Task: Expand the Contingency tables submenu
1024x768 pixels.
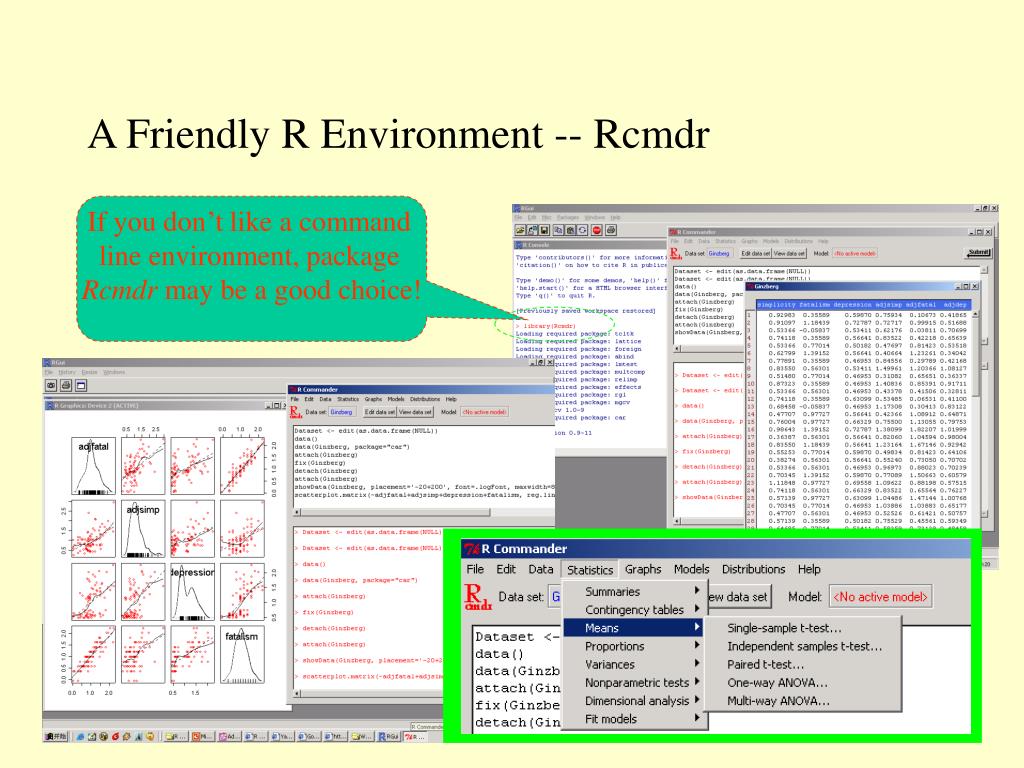Action: coord(635,610)
